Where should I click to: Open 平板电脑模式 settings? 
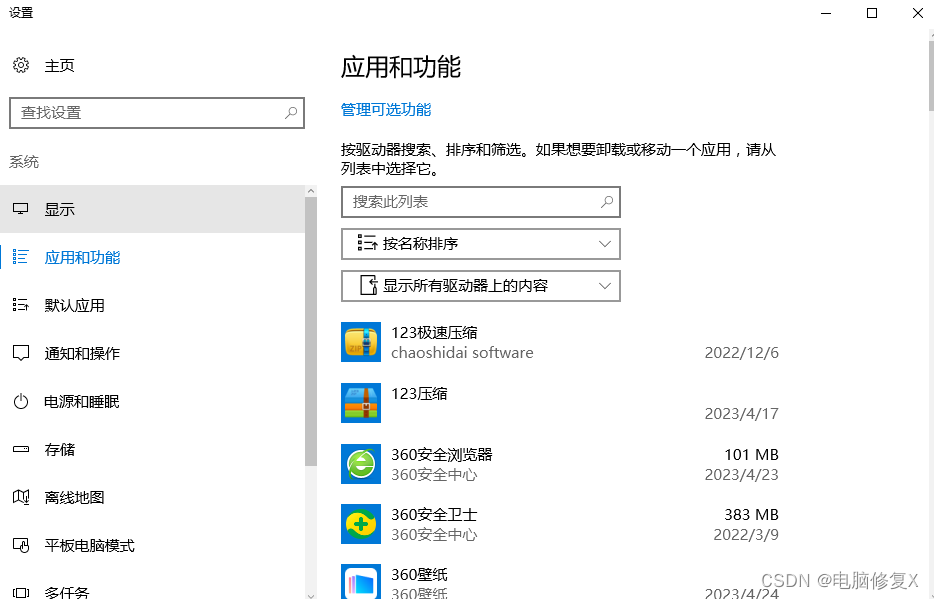(x=152, y=545)
